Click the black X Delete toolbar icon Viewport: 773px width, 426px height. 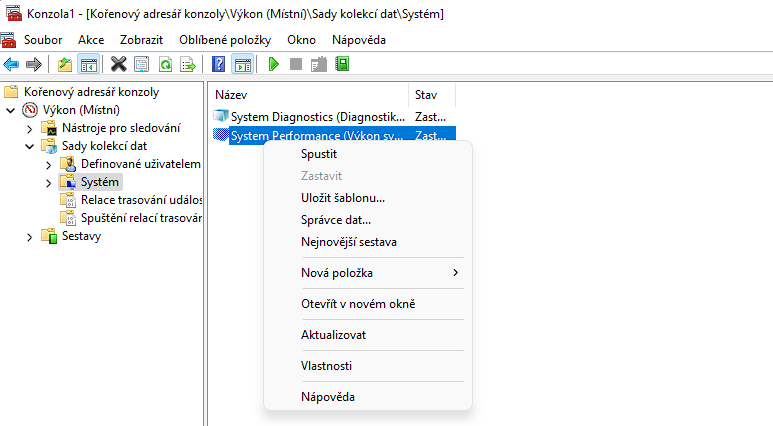point(118,64)
